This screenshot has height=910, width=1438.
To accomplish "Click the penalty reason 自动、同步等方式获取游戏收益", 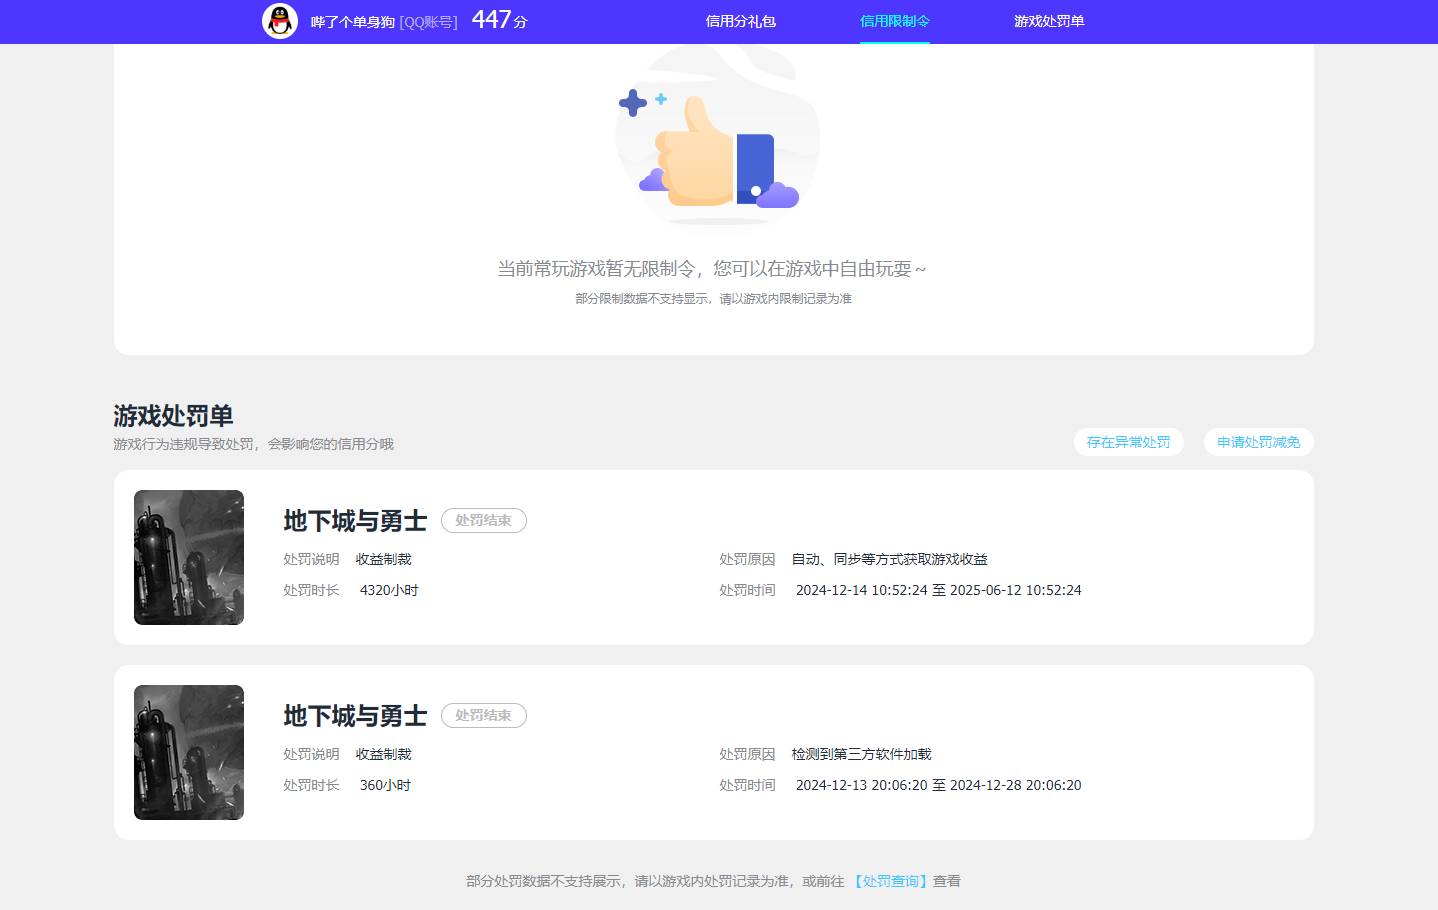I will (x=889, y=559).
